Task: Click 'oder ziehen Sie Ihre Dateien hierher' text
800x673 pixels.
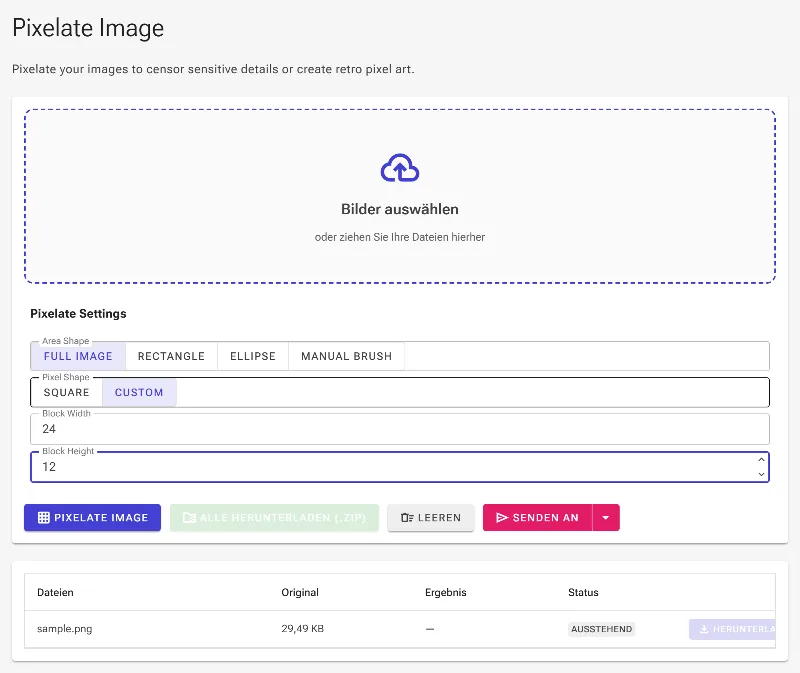Action: click(x=399, y=237)
